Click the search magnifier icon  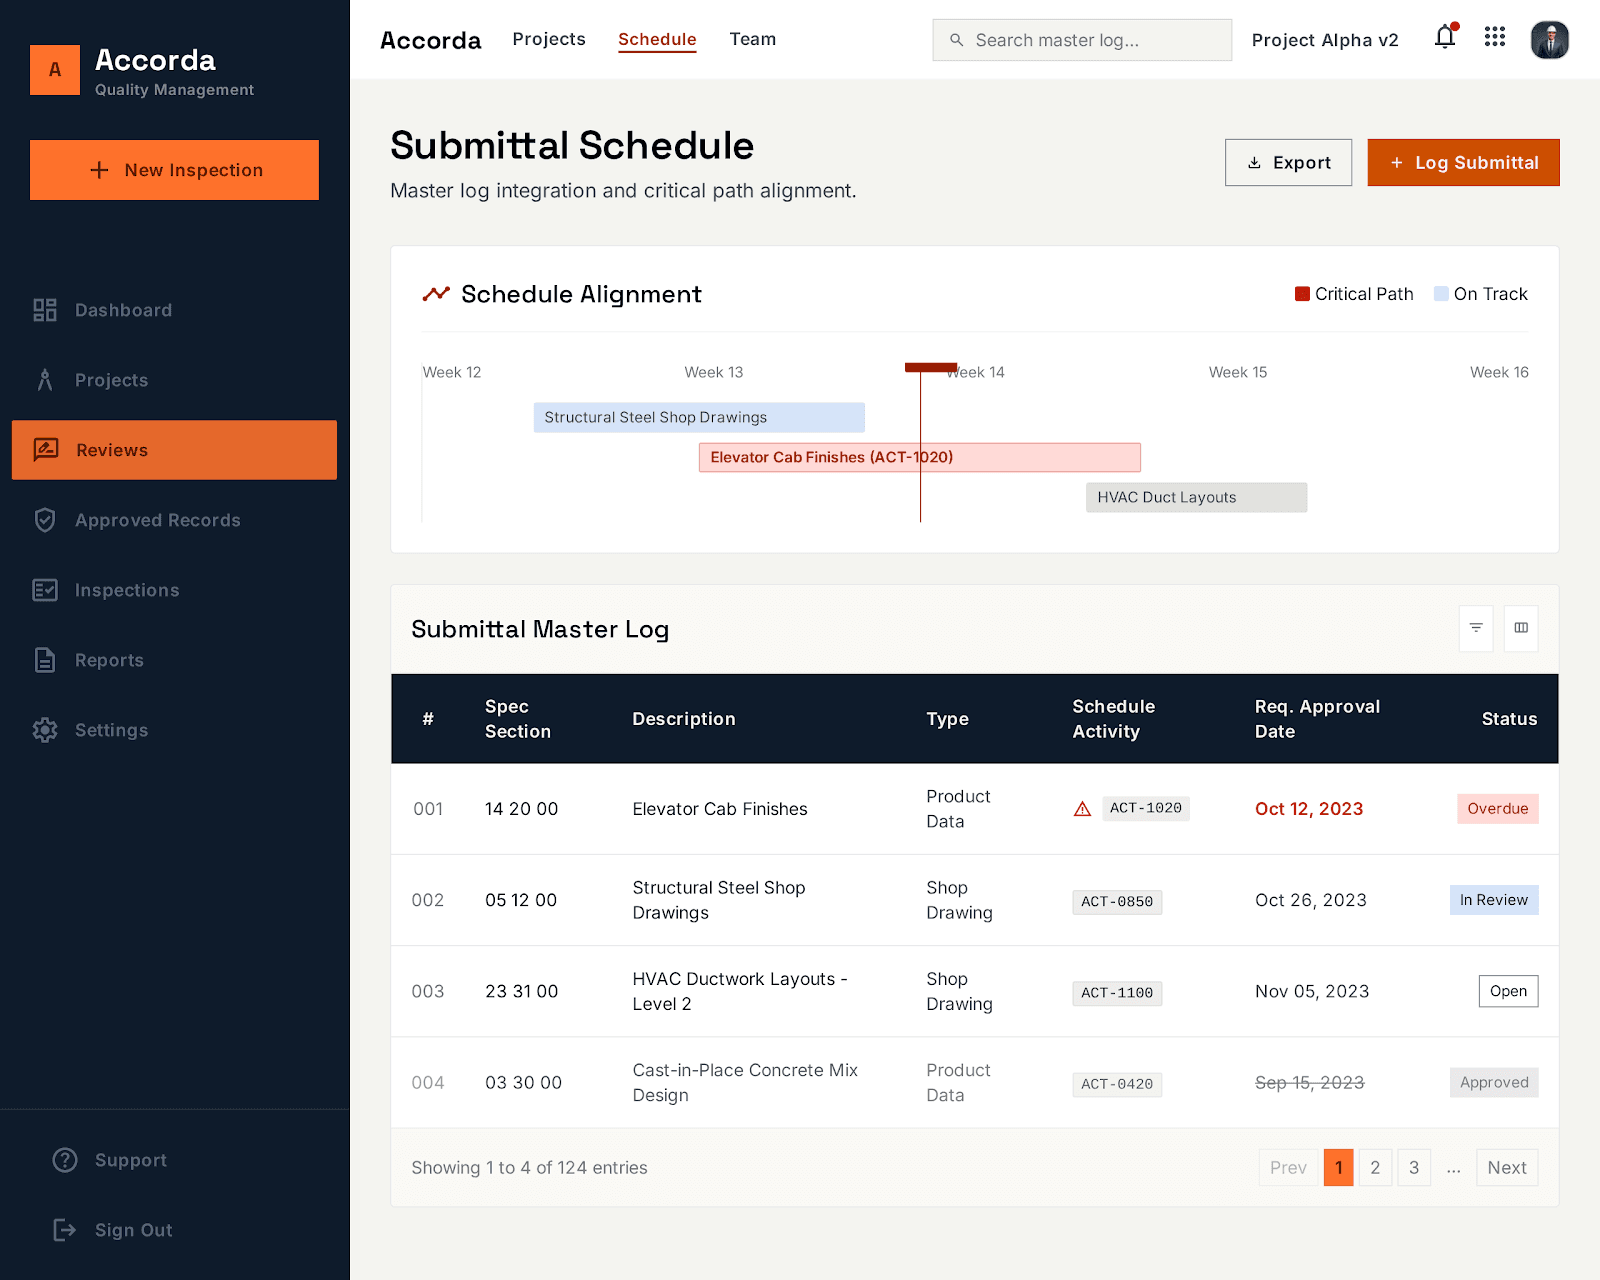pos(957,40)
